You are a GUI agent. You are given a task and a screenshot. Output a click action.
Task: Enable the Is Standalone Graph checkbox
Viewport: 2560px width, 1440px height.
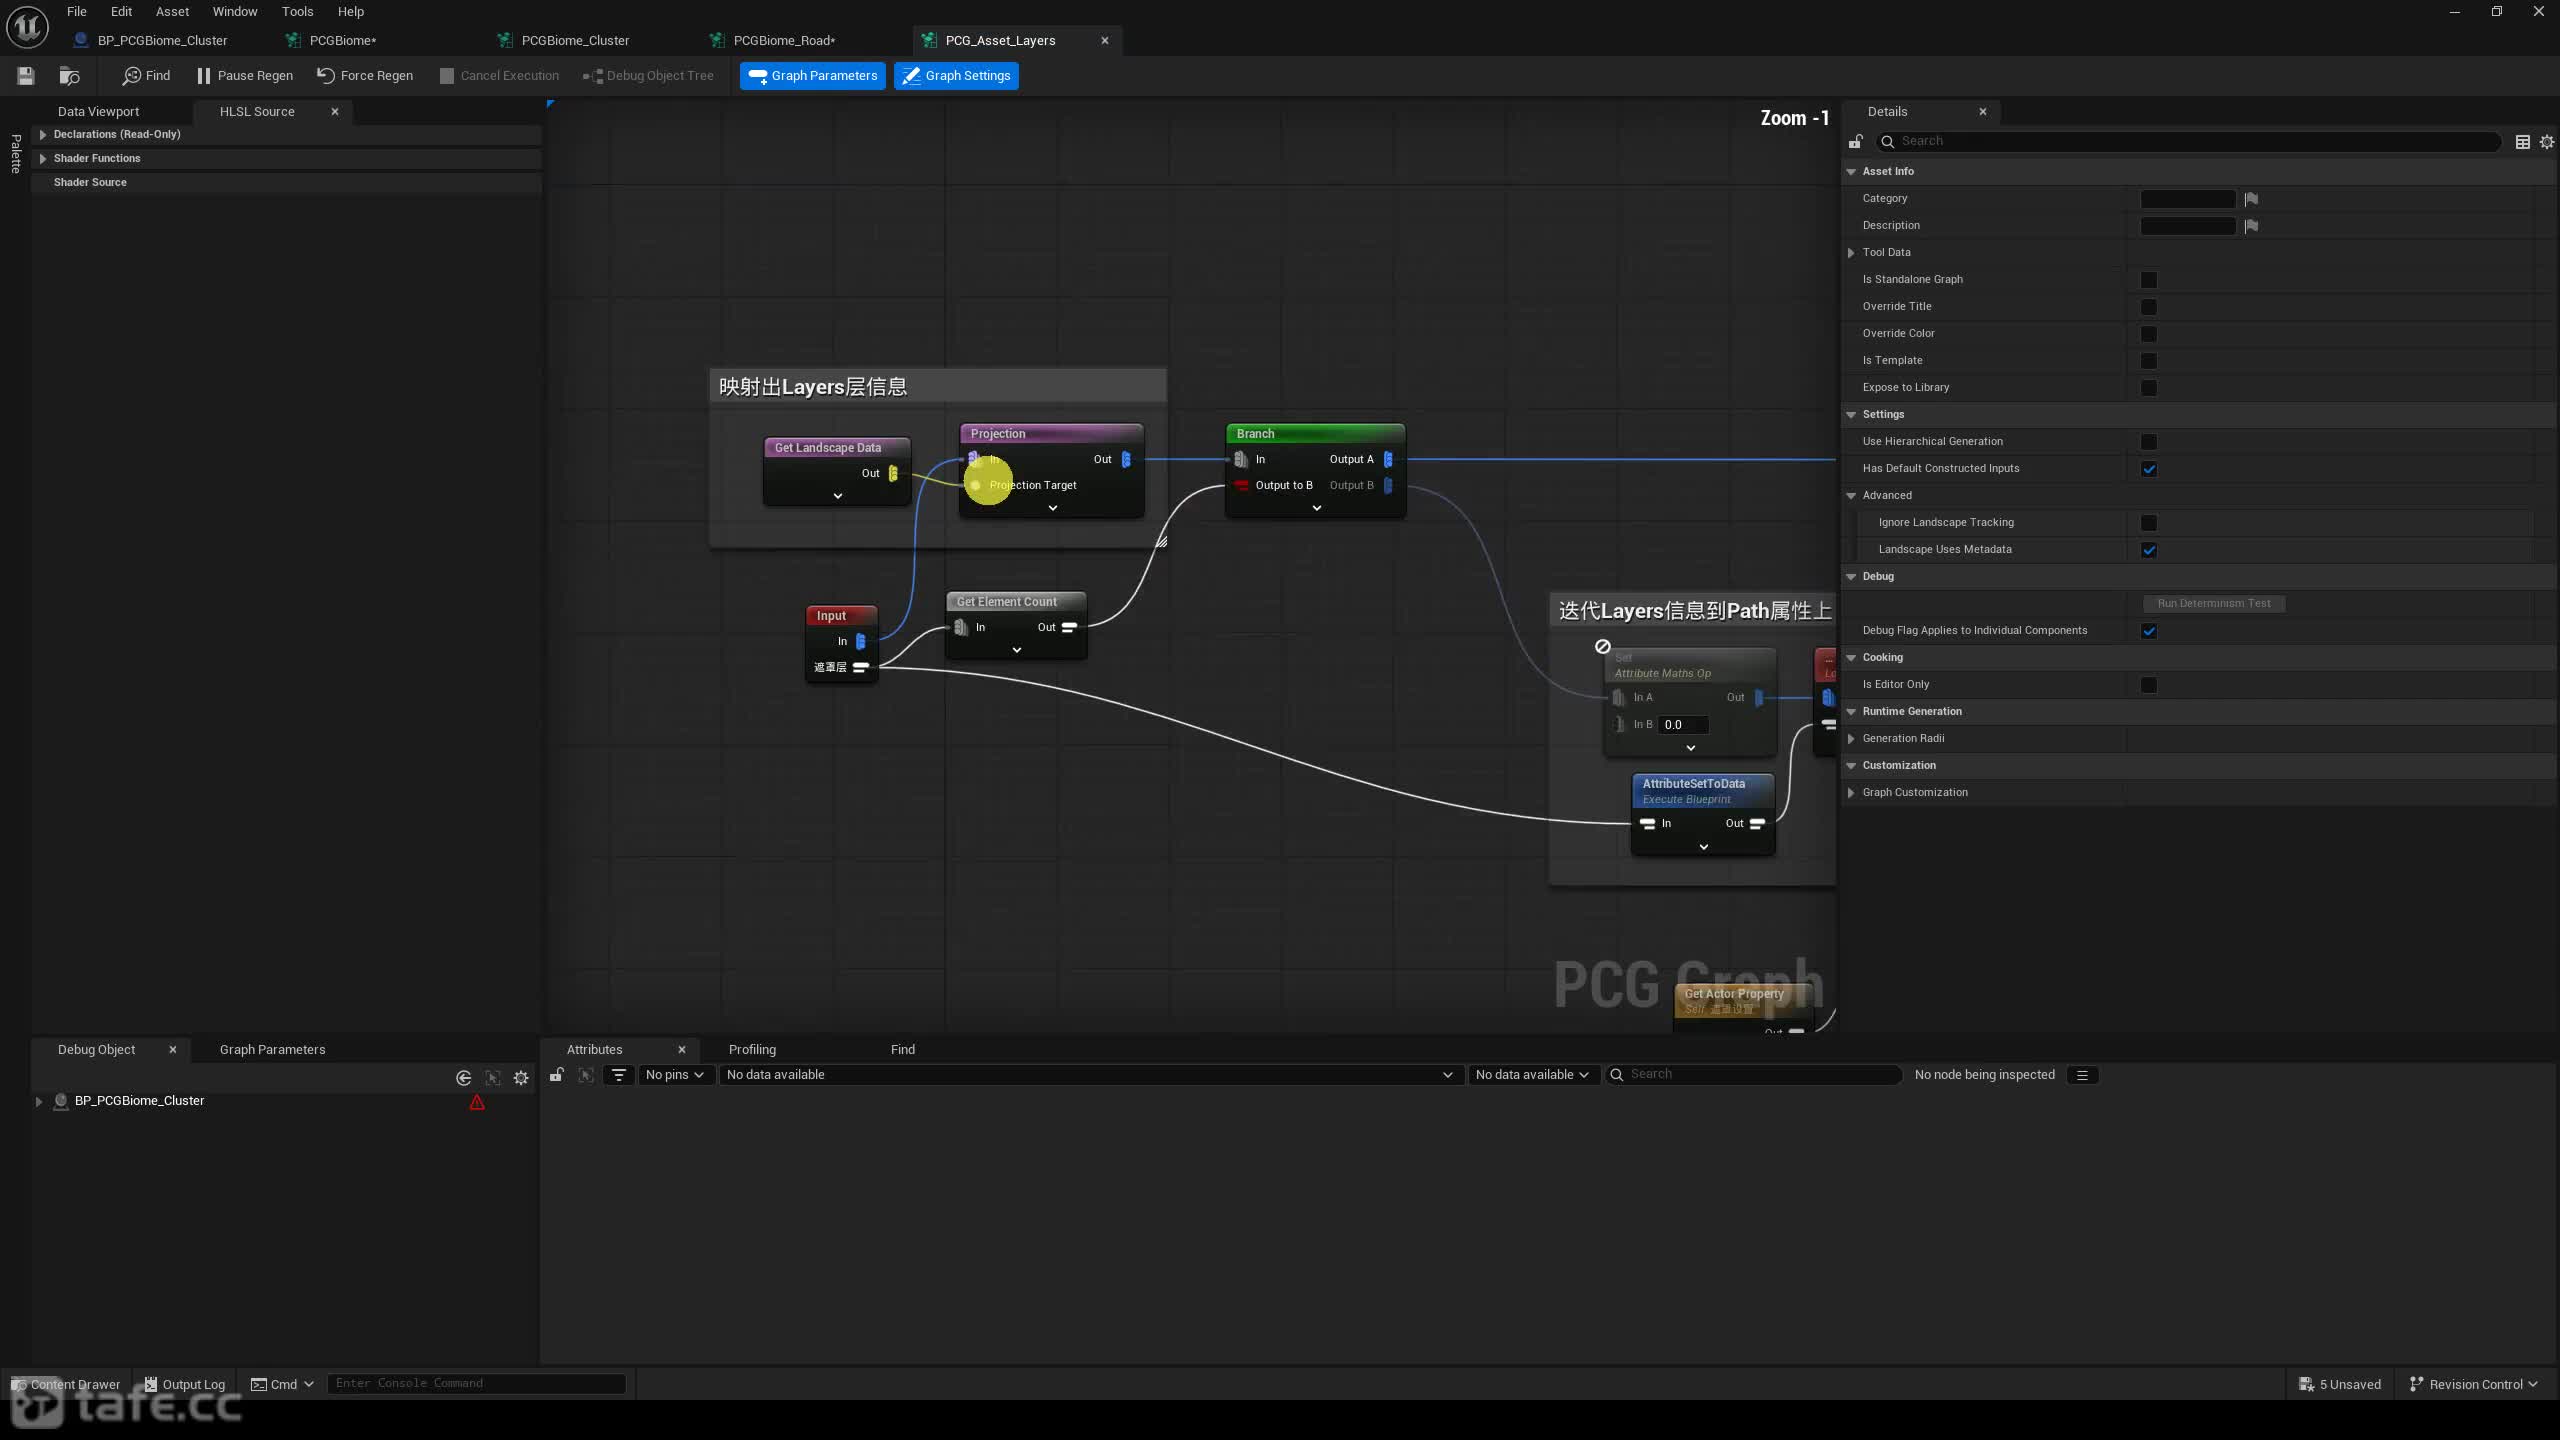point(2148,280)
